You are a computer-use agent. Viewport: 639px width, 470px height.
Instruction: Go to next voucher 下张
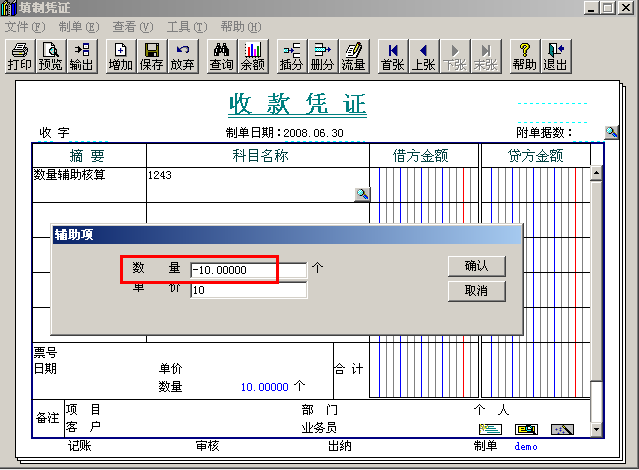click(455, 56)
